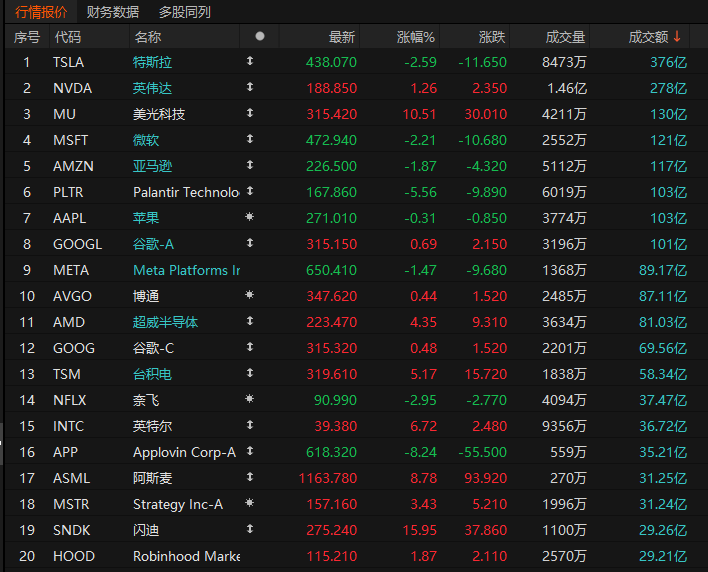This screenshot has width=708, height=572.
Task: Click the arrow marker icon in SNDK row
Action: pyautogui.click(x=250, y=529)
